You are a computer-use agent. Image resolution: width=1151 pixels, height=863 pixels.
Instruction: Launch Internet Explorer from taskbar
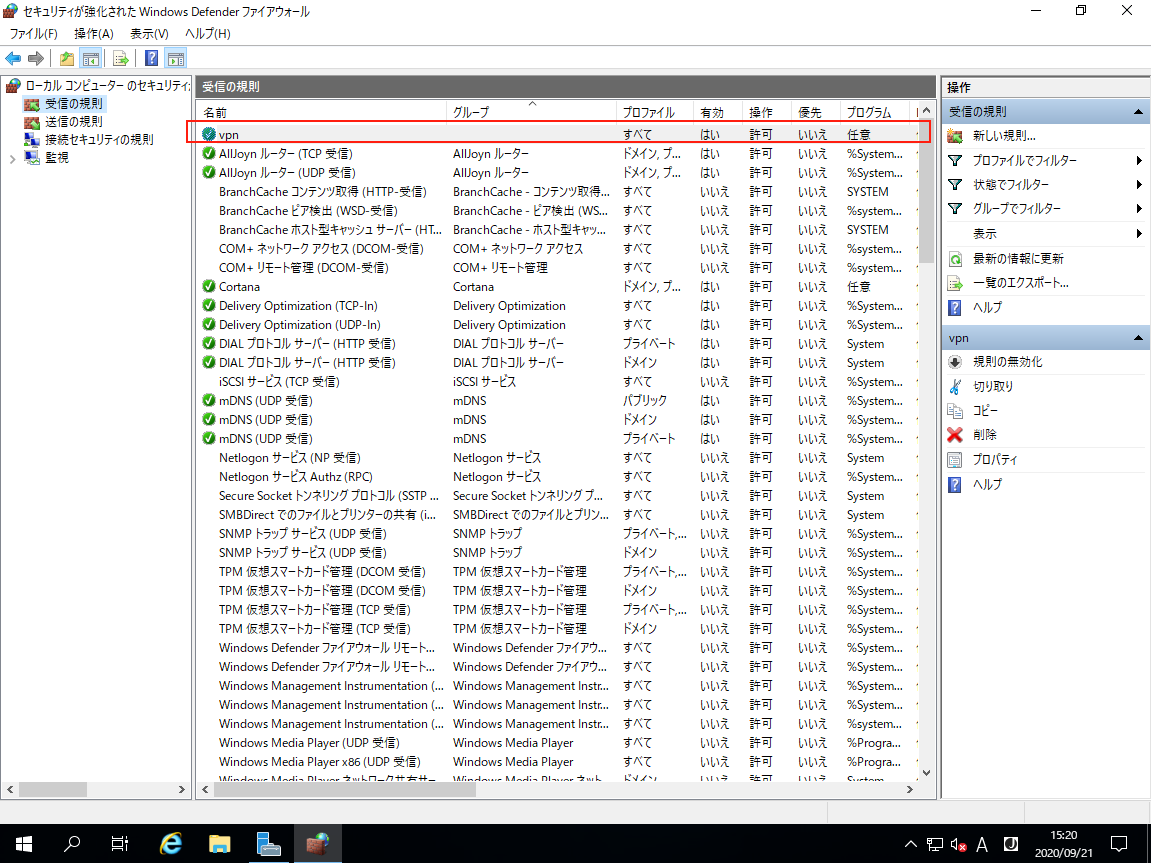click(170, 843)
